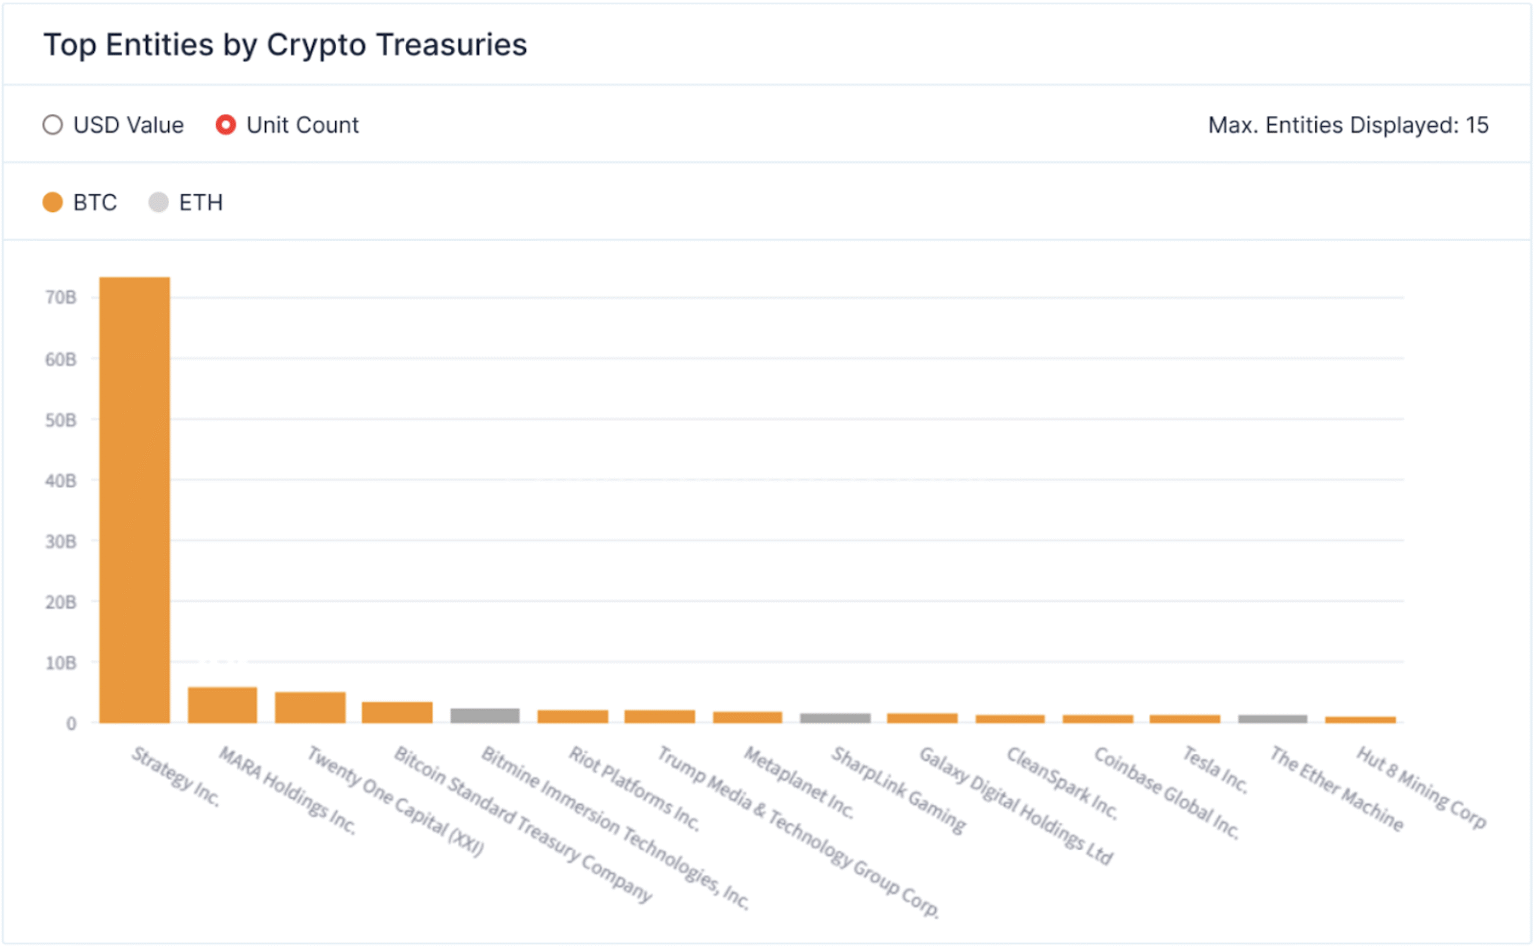Click the 60B y-axis tick label
The image size is (1536, 948).
click(61, 359)
